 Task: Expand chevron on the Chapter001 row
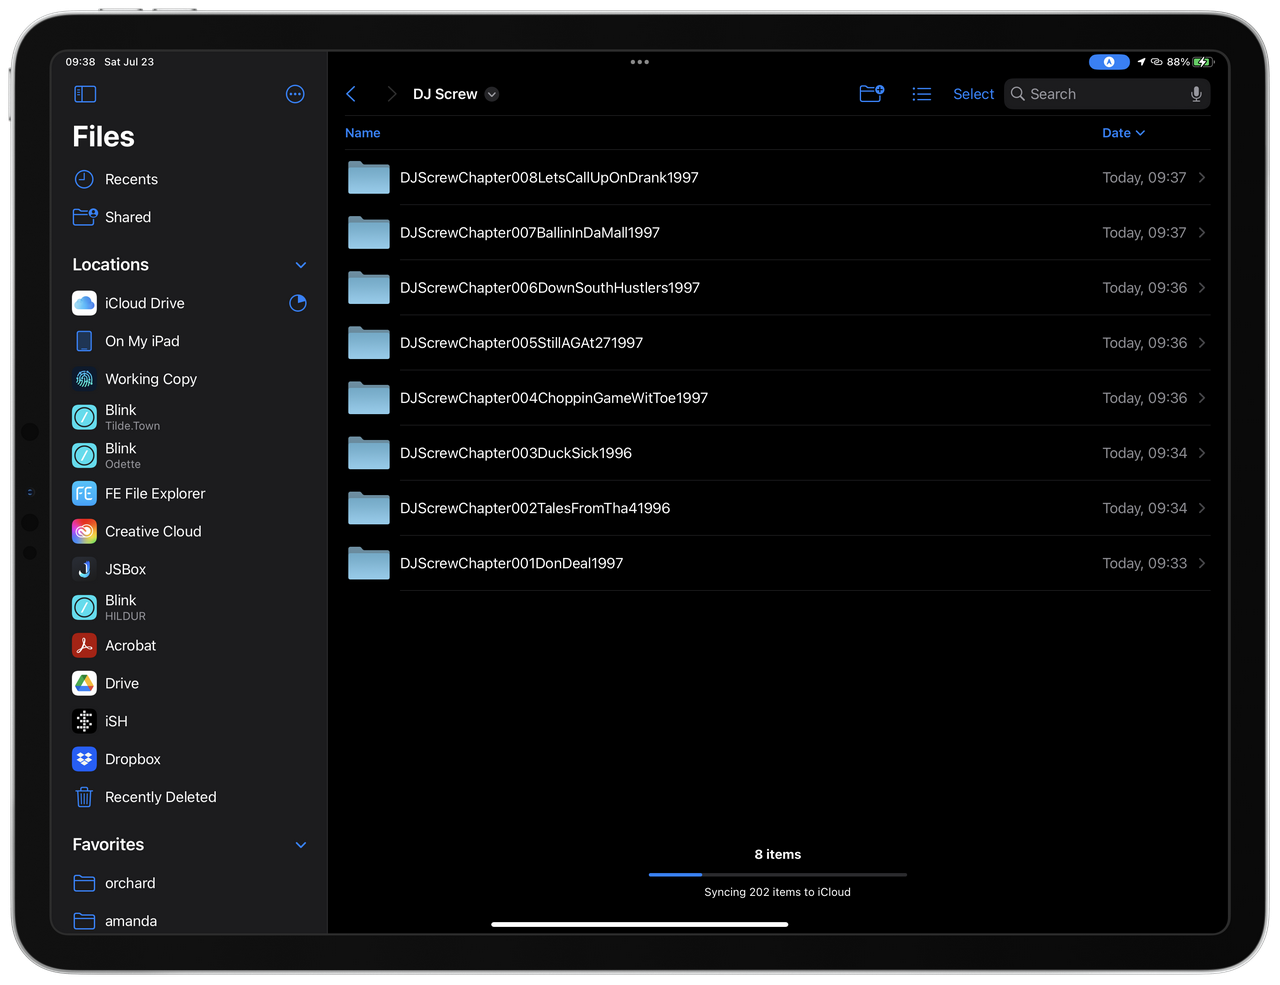(1202, 563)
